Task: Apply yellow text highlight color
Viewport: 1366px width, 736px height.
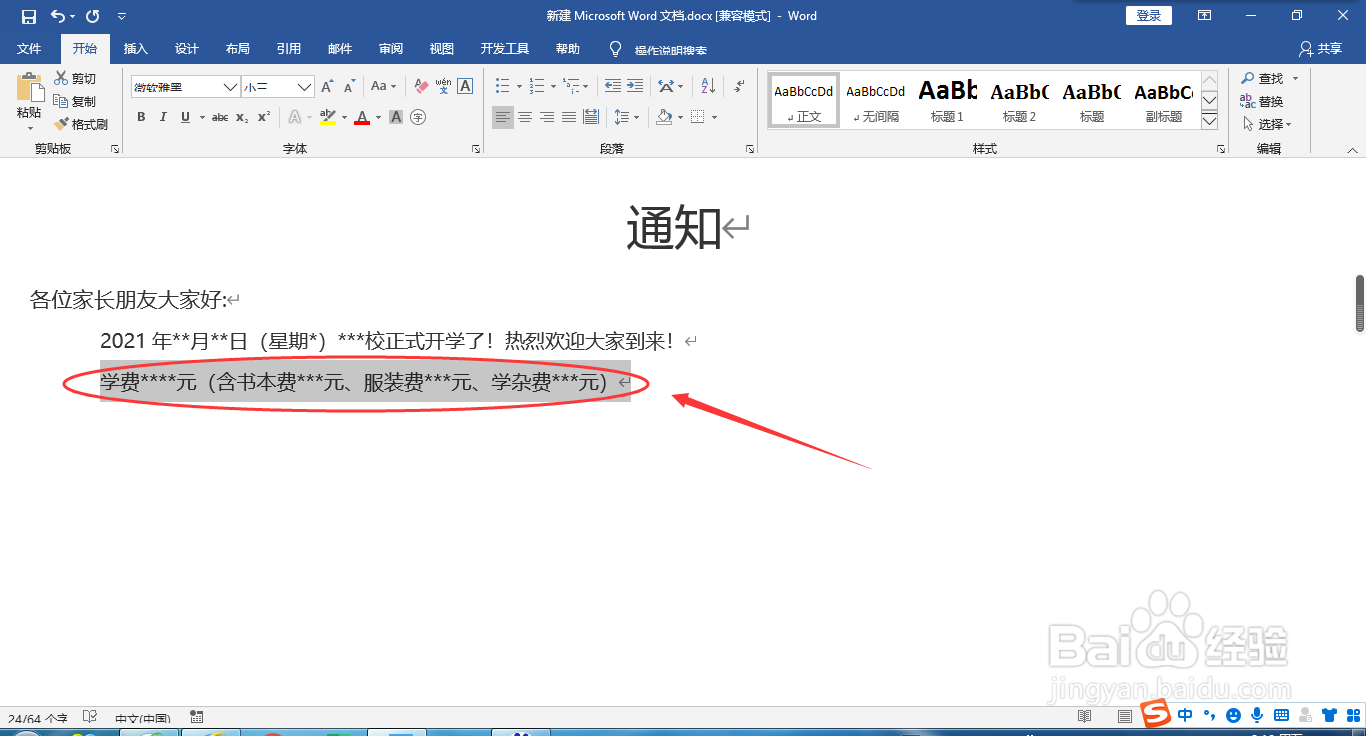Action: tap(328, 117)
